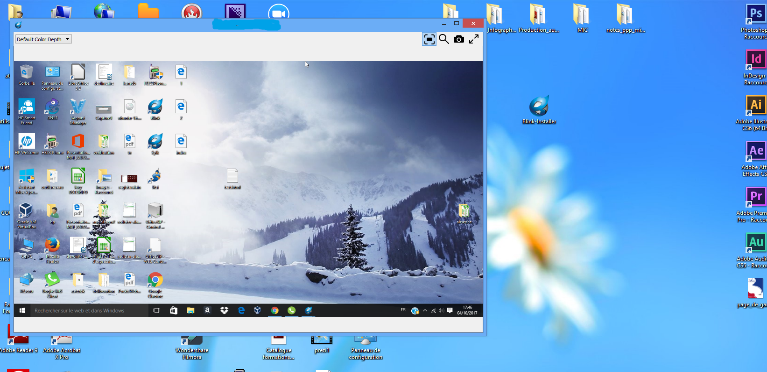The width and height of the screenshot is (767, 372).
Task: Select the Production_au... folder on local desktop
Action: pos(538,18)
